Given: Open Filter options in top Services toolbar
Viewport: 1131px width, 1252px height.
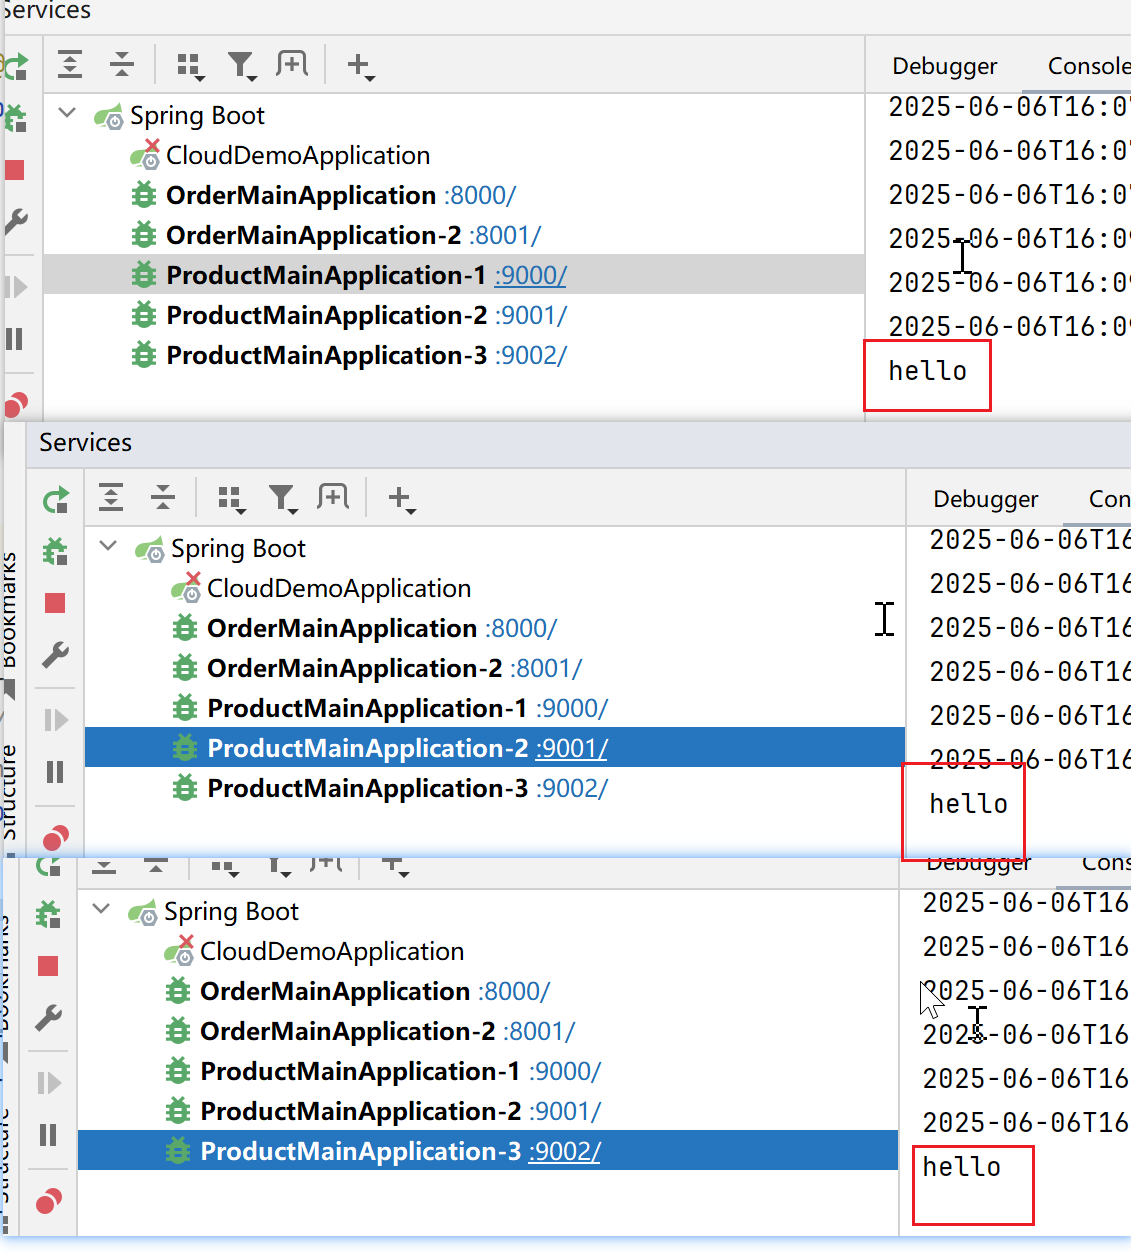Looking at the screenshot, I should coord(241,66).
